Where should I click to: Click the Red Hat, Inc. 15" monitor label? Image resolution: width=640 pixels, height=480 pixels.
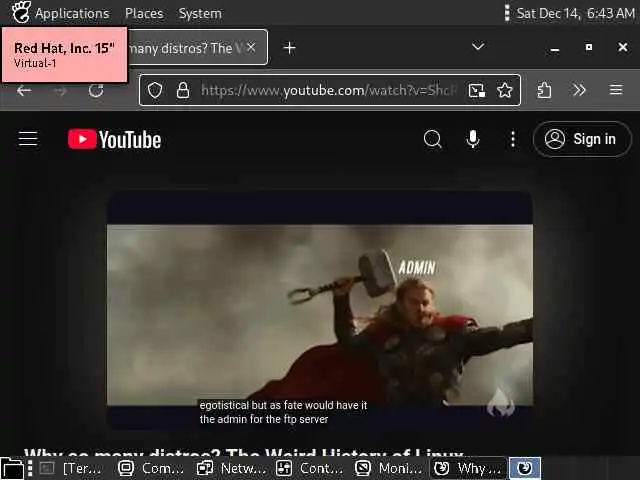click(x=64, y=55)
